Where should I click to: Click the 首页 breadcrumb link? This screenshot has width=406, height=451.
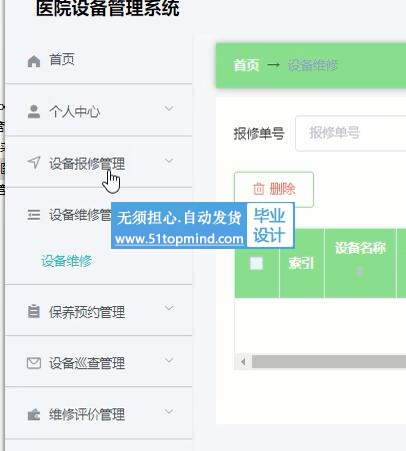click(x=246, y=65)
